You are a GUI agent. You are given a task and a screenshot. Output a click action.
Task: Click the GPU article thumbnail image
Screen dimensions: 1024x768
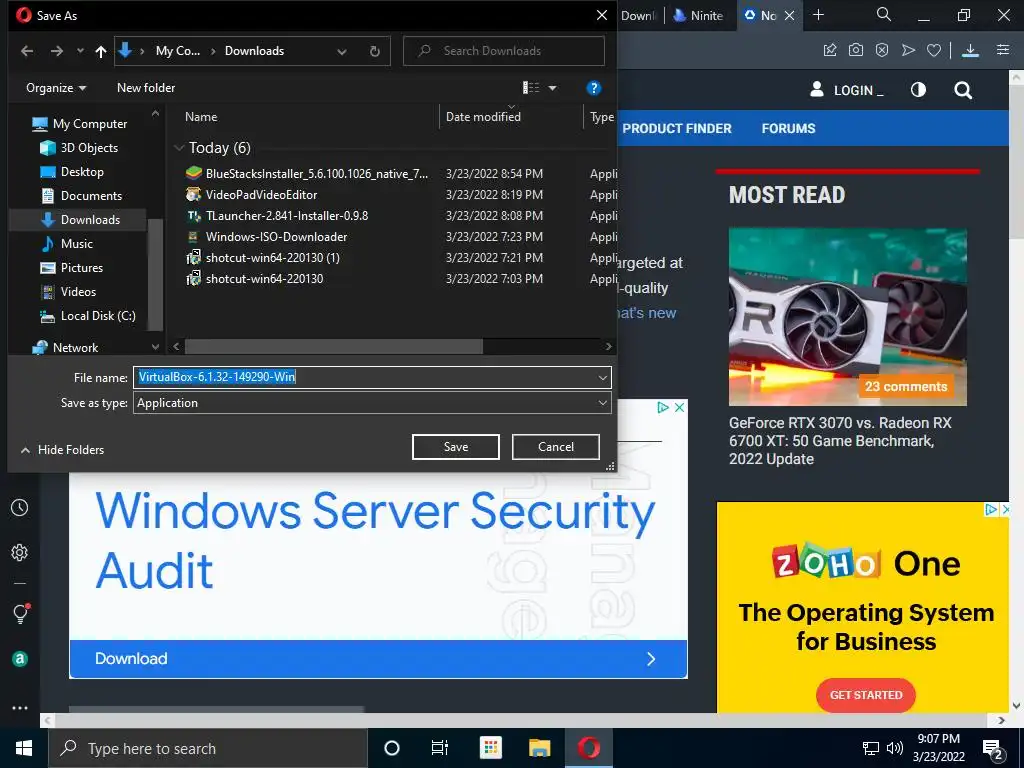click(848, 317)
